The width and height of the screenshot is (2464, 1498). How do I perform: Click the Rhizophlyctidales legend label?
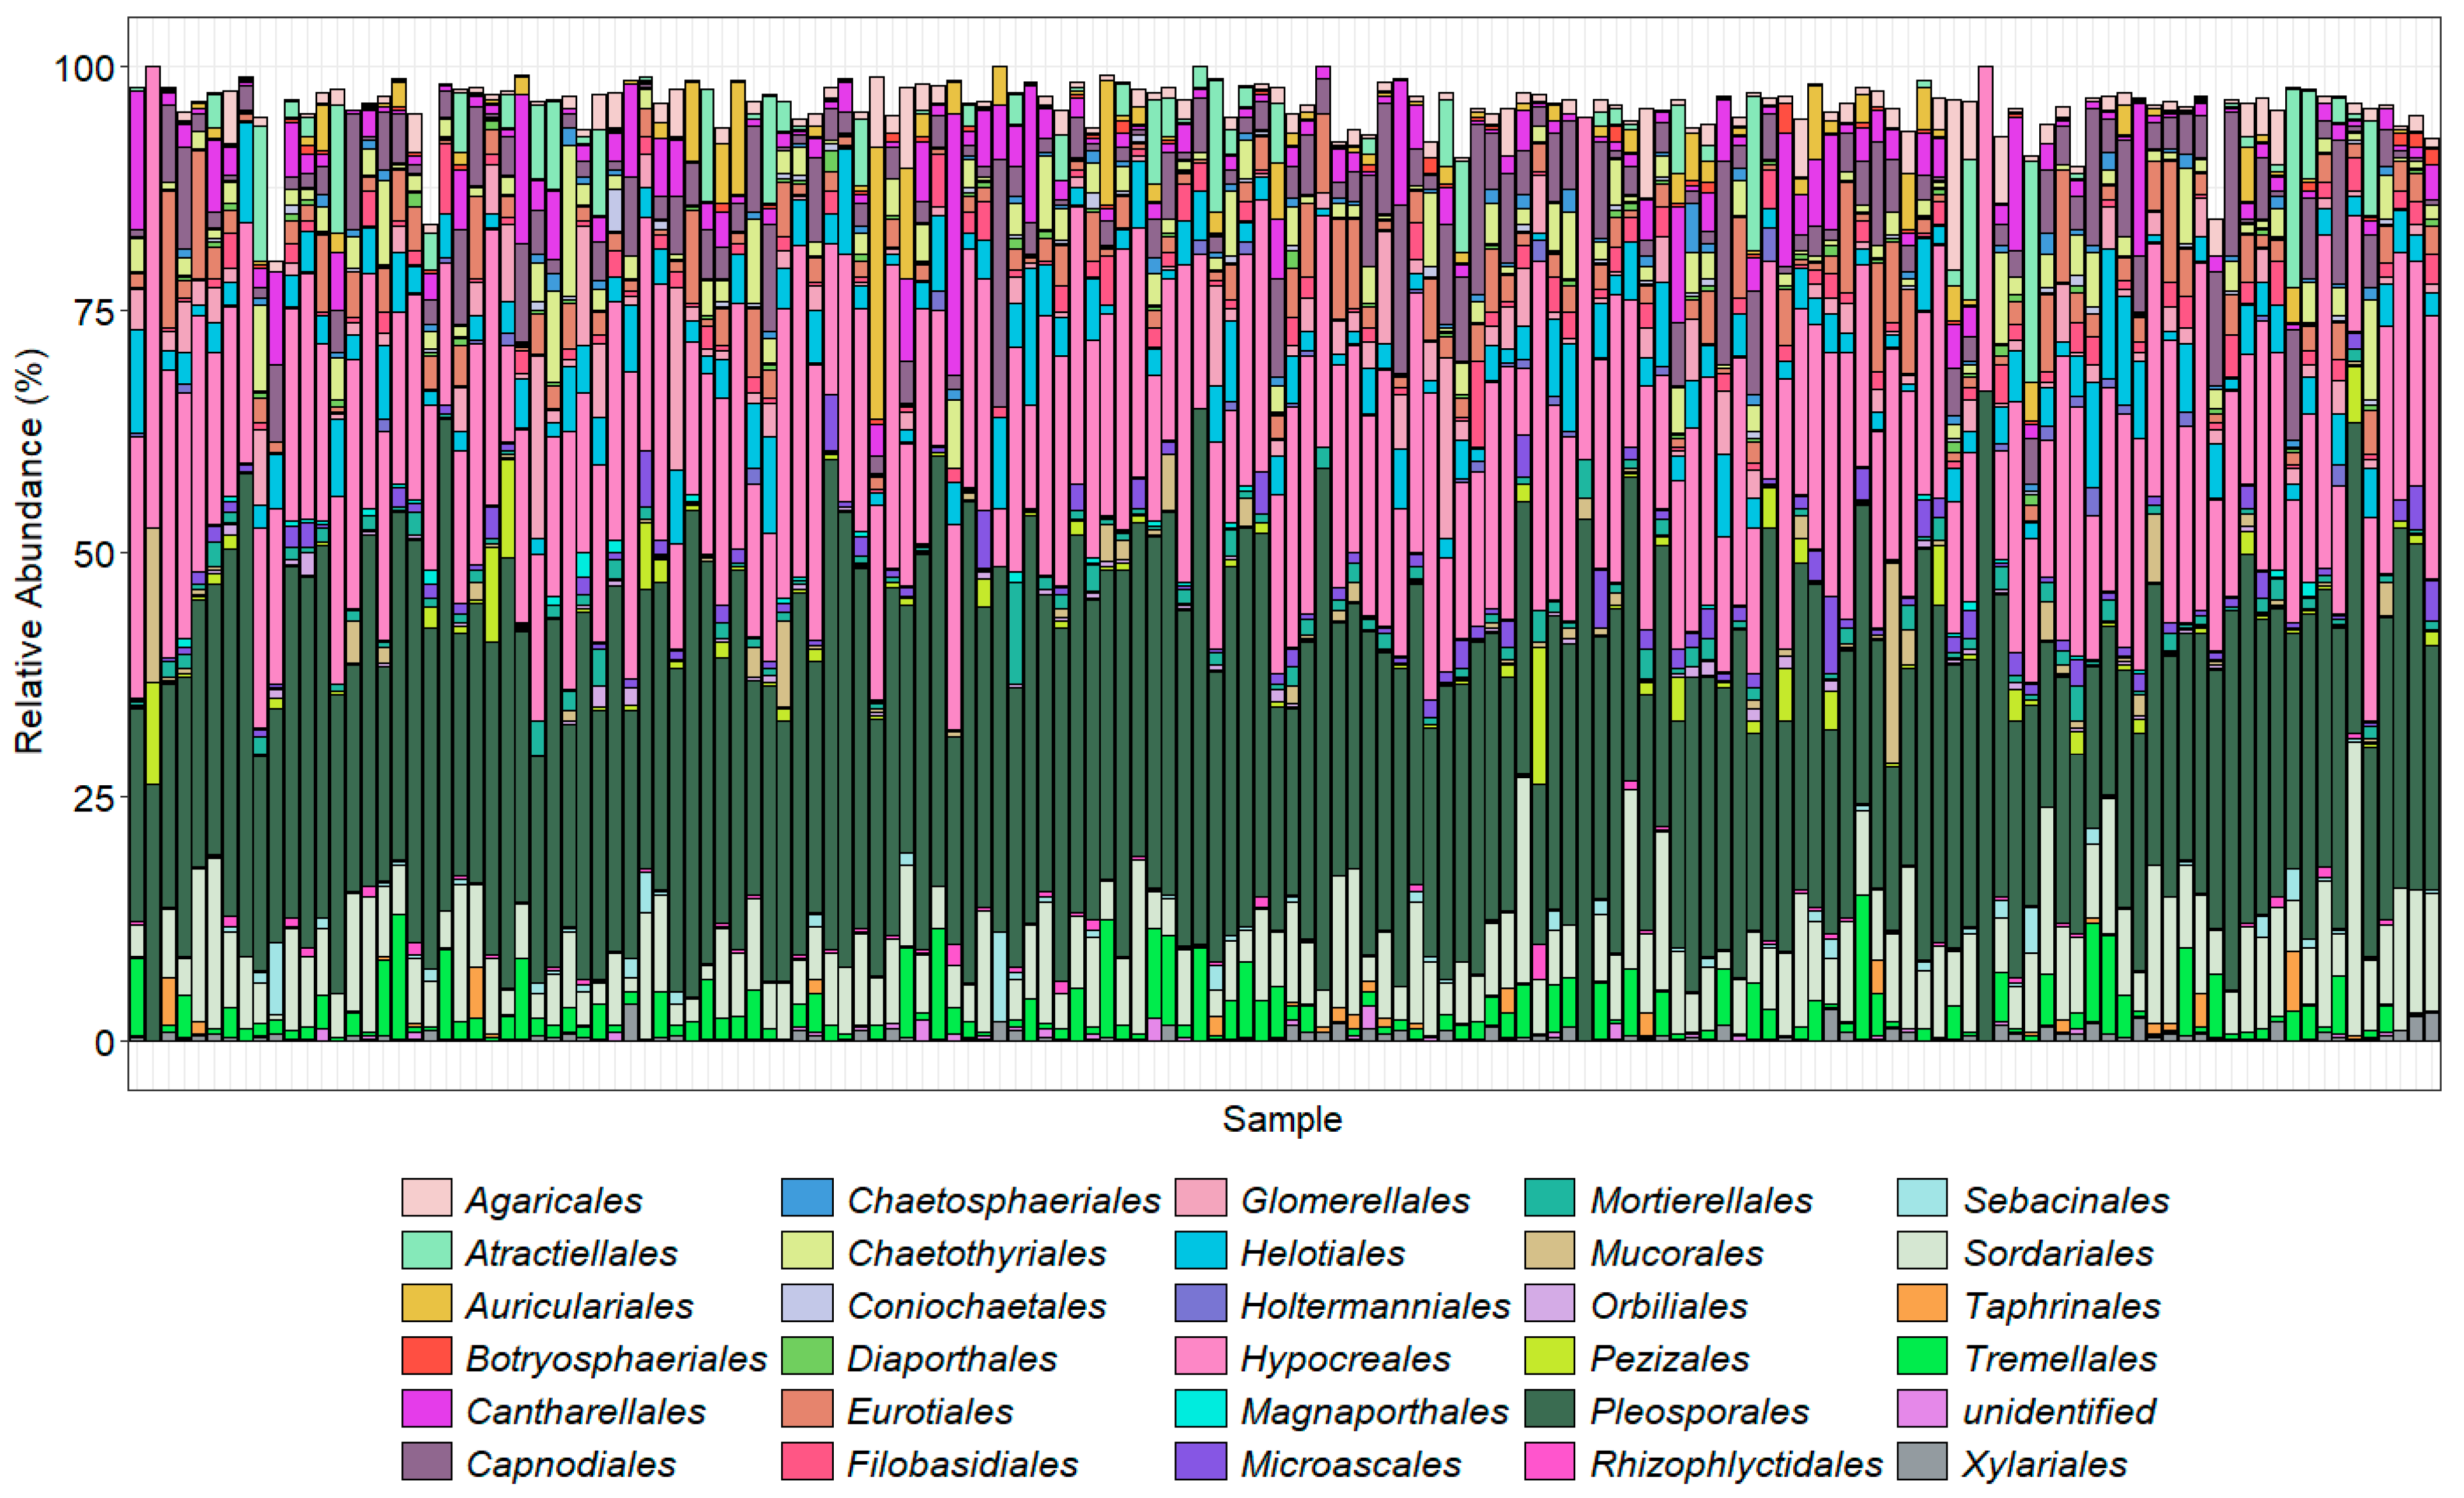coord(1736,1465)
